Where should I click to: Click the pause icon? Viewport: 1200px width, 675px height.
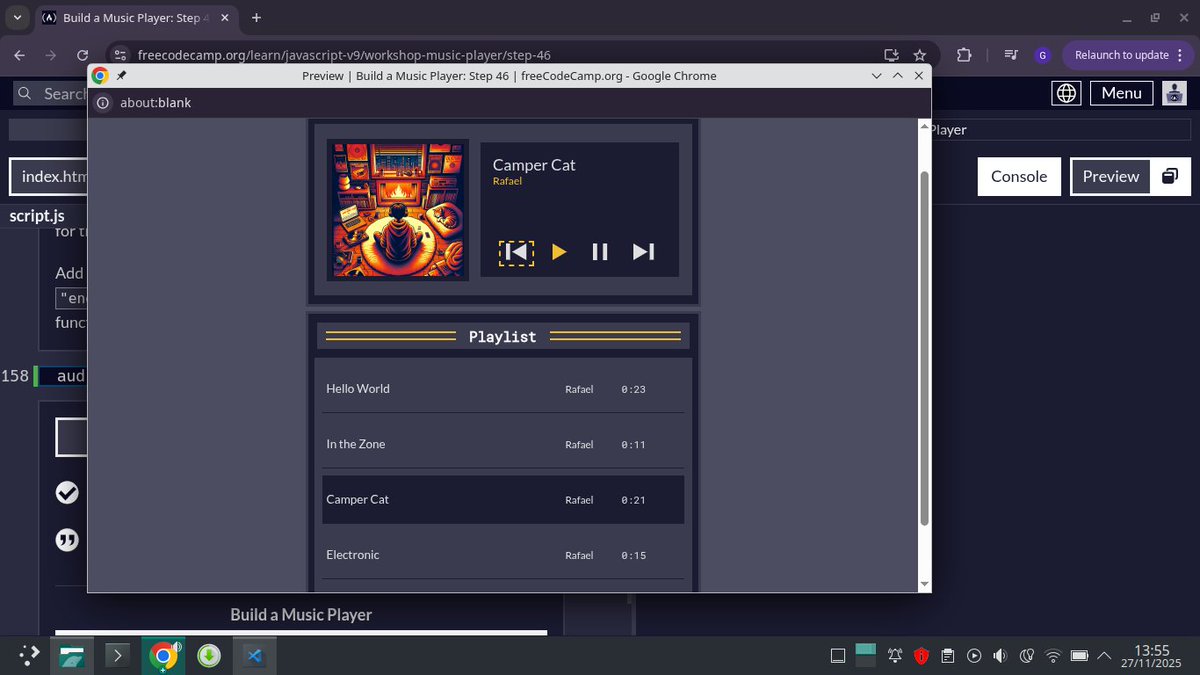pos(599,252)
